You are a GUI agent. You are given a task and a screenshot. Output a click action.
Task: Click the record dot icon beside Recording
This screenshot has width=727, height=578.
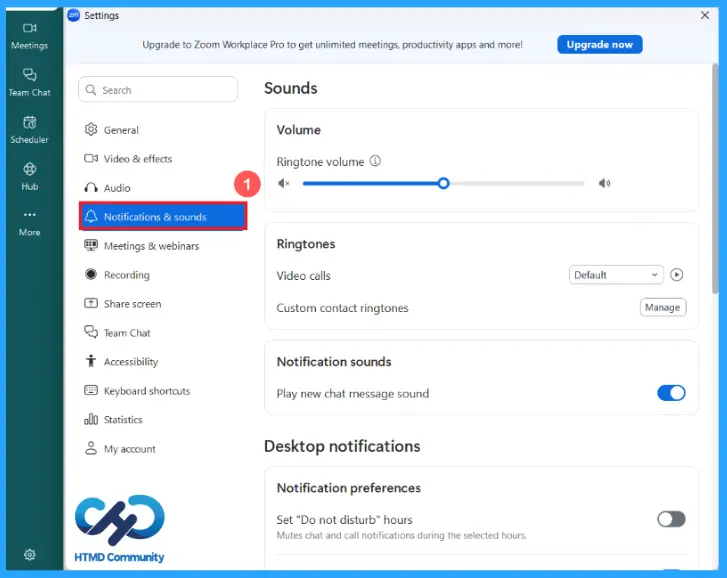(91, 274)
